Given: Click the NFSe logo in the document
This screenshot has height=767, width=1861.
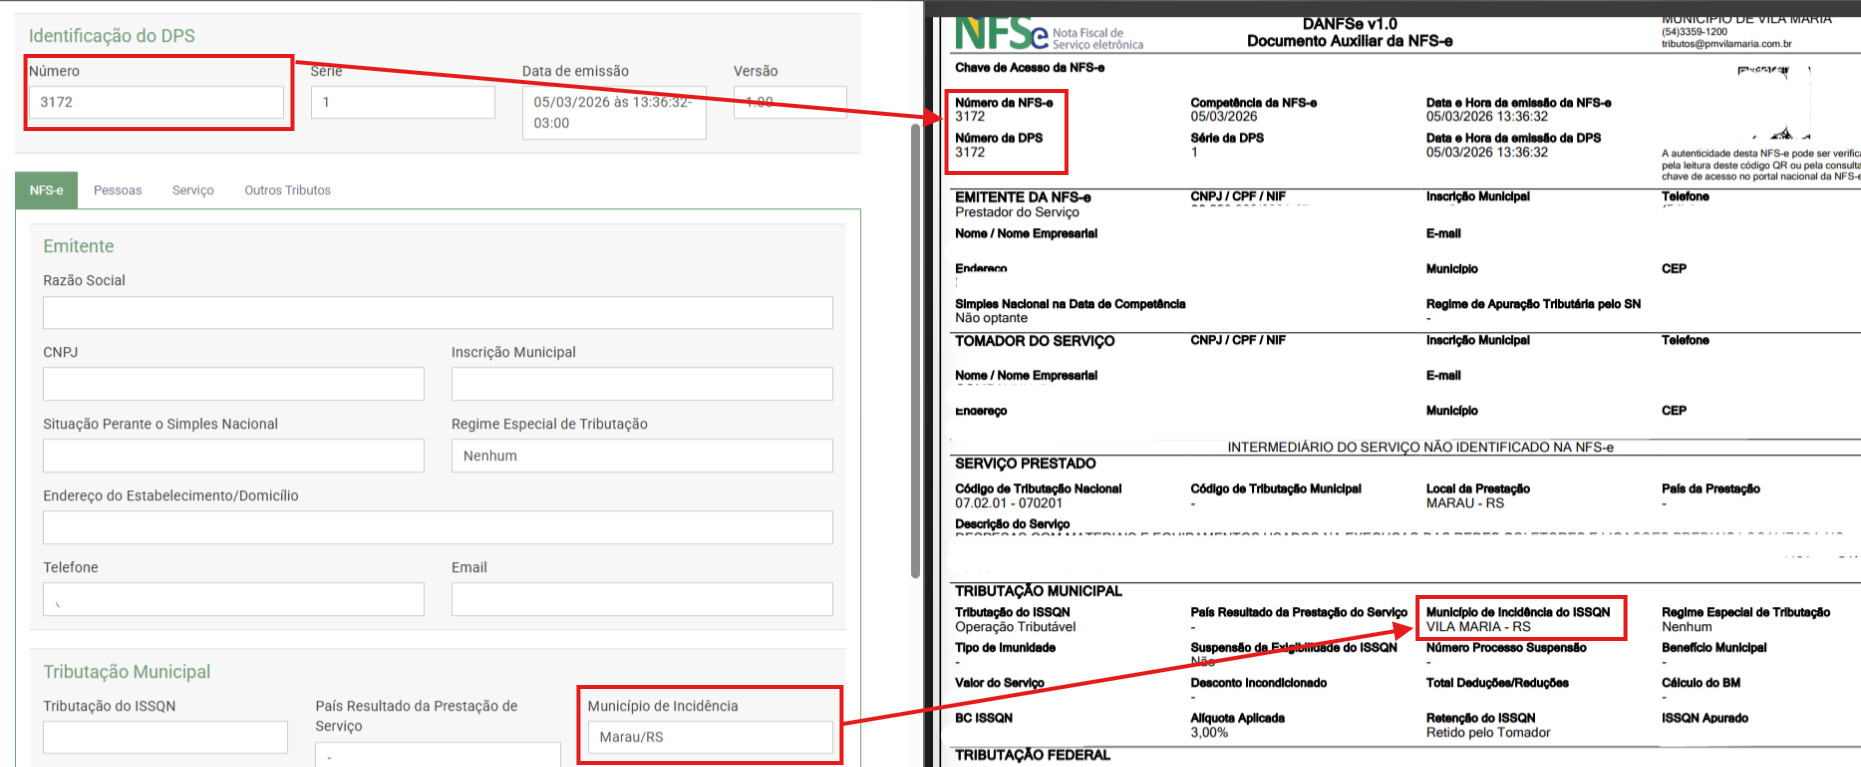Looking at the screenshot, I should [x=1002, y=34].
